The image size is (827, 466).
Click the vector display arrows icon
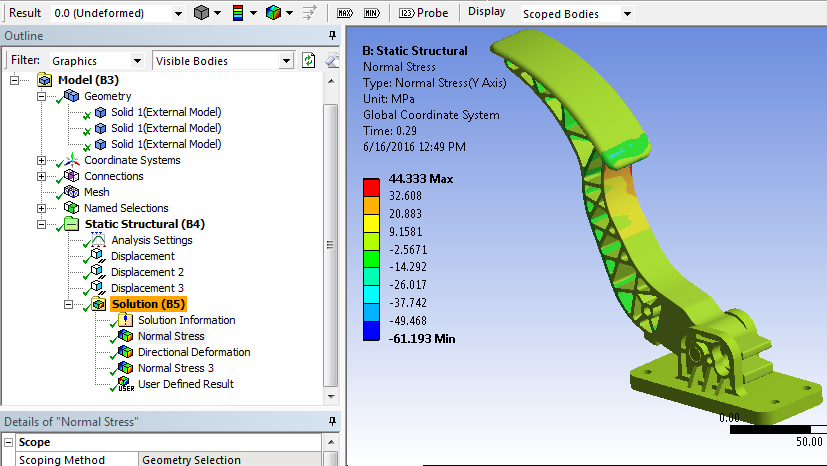[310, 13]
